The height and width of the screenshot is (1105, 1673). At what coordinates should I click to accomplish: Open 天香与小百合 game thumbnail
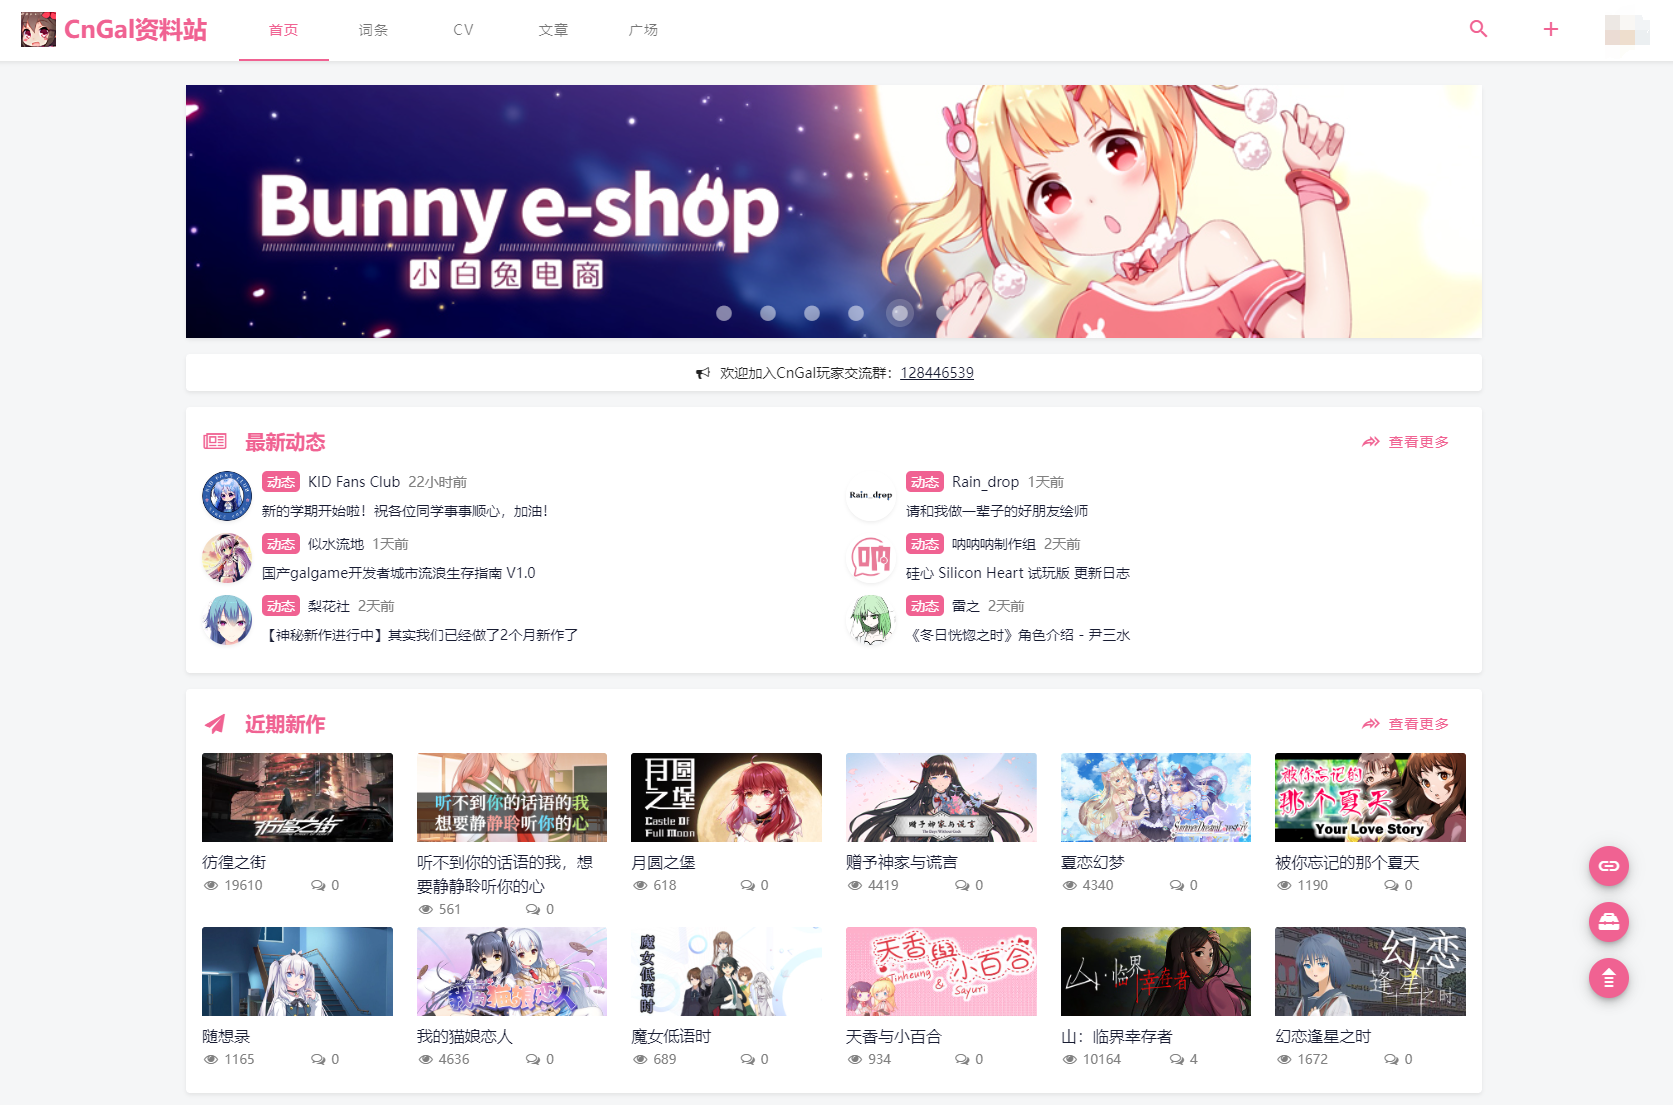coord(941,971)
